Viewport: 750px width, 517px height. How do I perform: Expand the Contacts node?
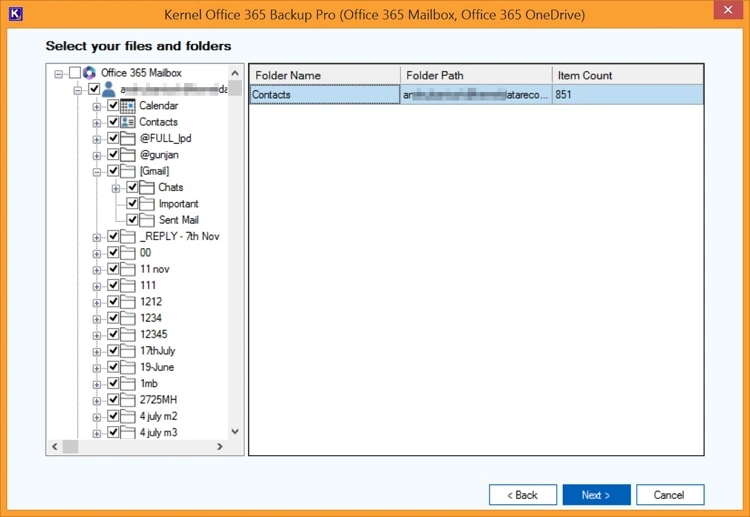(97, 123)
